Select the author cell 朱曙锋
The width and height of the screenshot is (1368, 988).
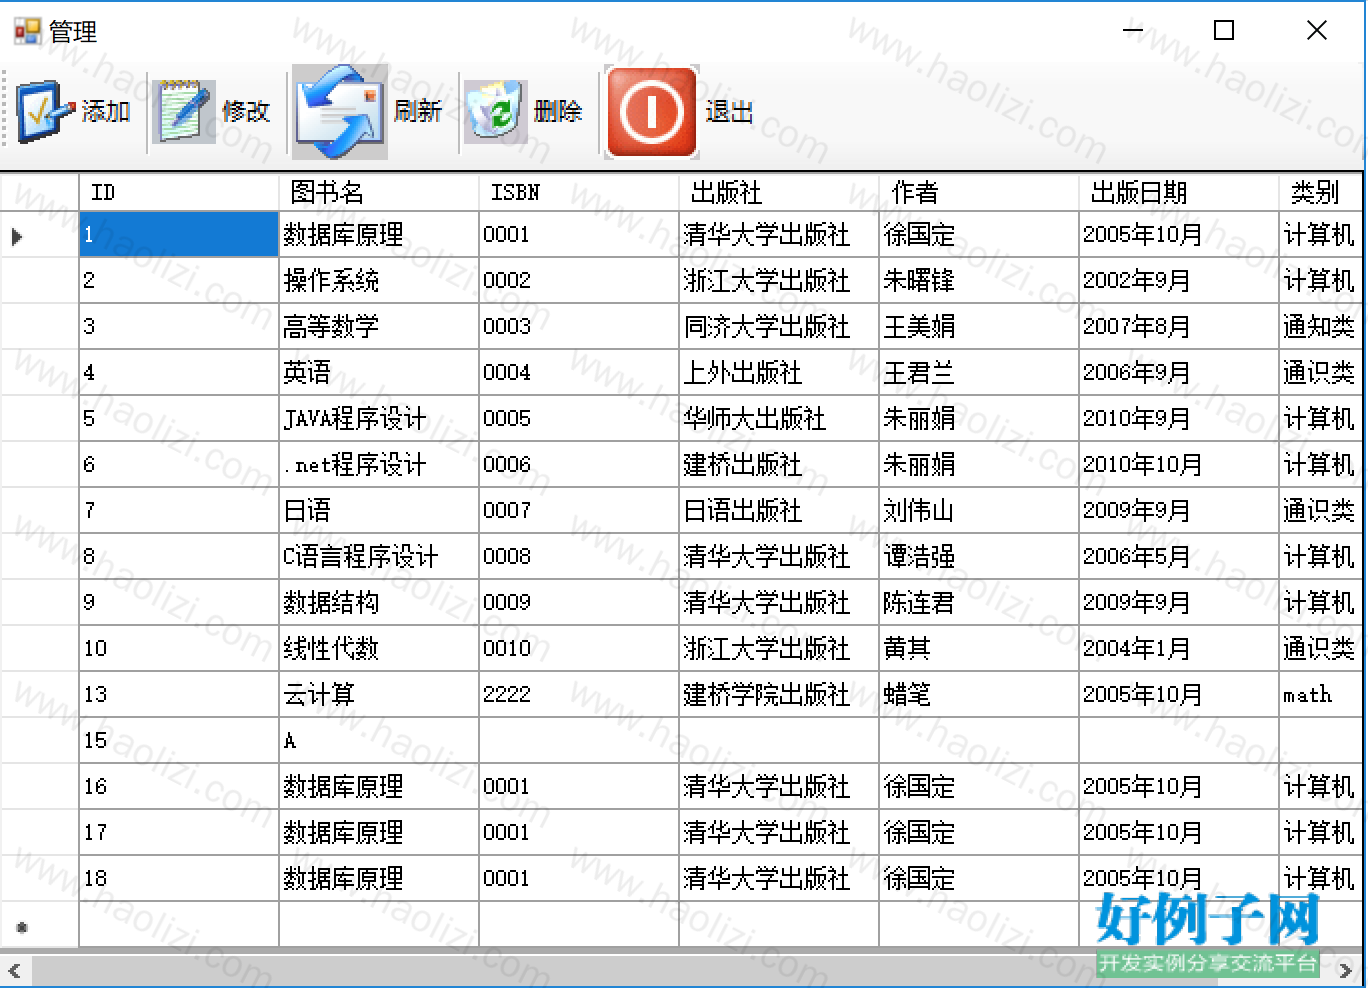click(979, 281)
